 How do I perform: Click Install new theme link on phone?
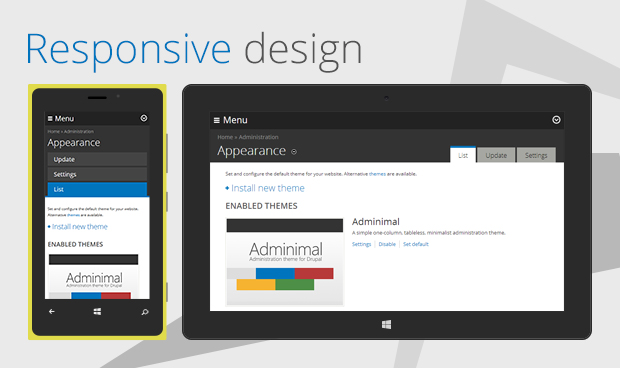pyautogui.click(x=80, y=226)
